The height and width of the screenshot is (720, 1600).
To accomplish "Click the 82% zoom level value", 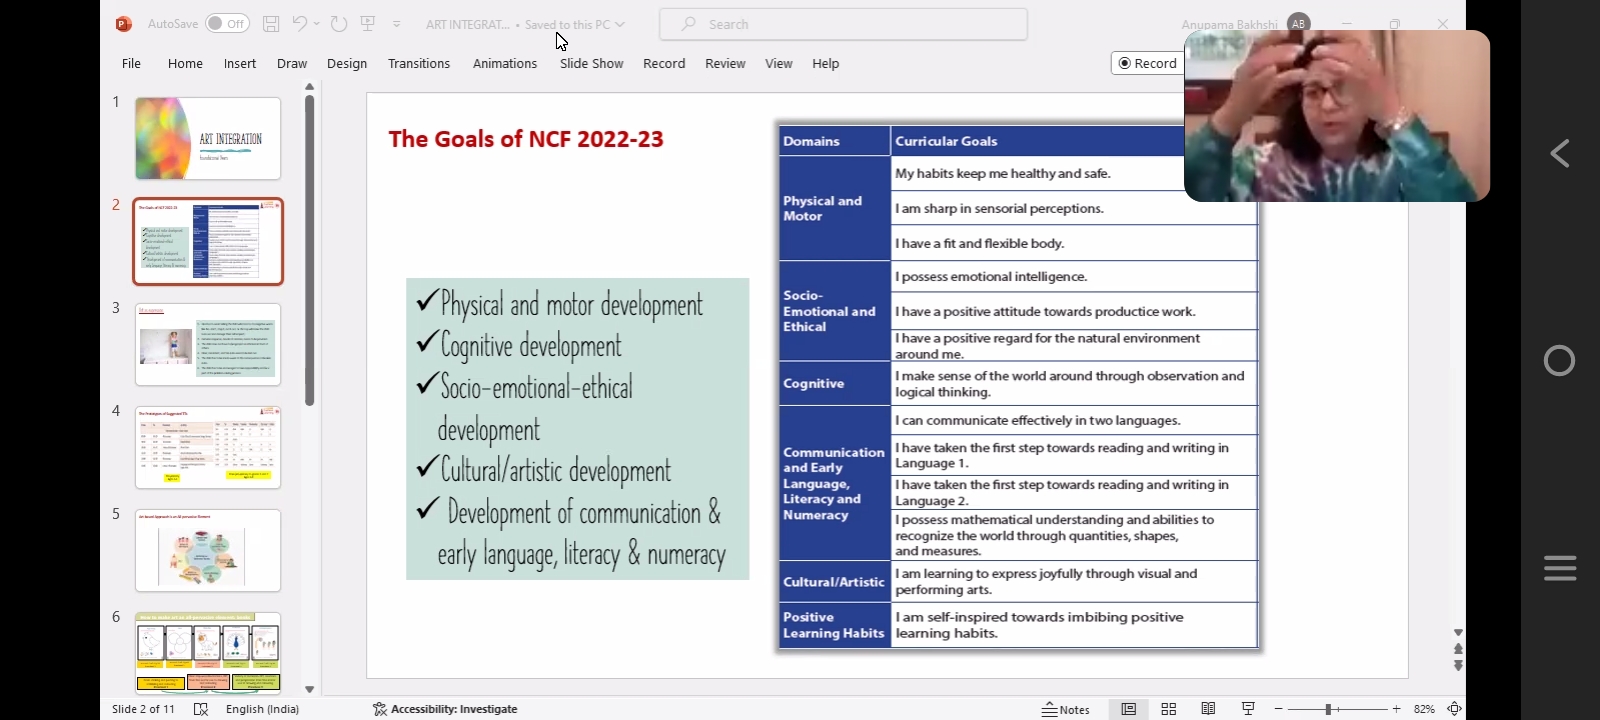I will click(x=1424, y=709).
